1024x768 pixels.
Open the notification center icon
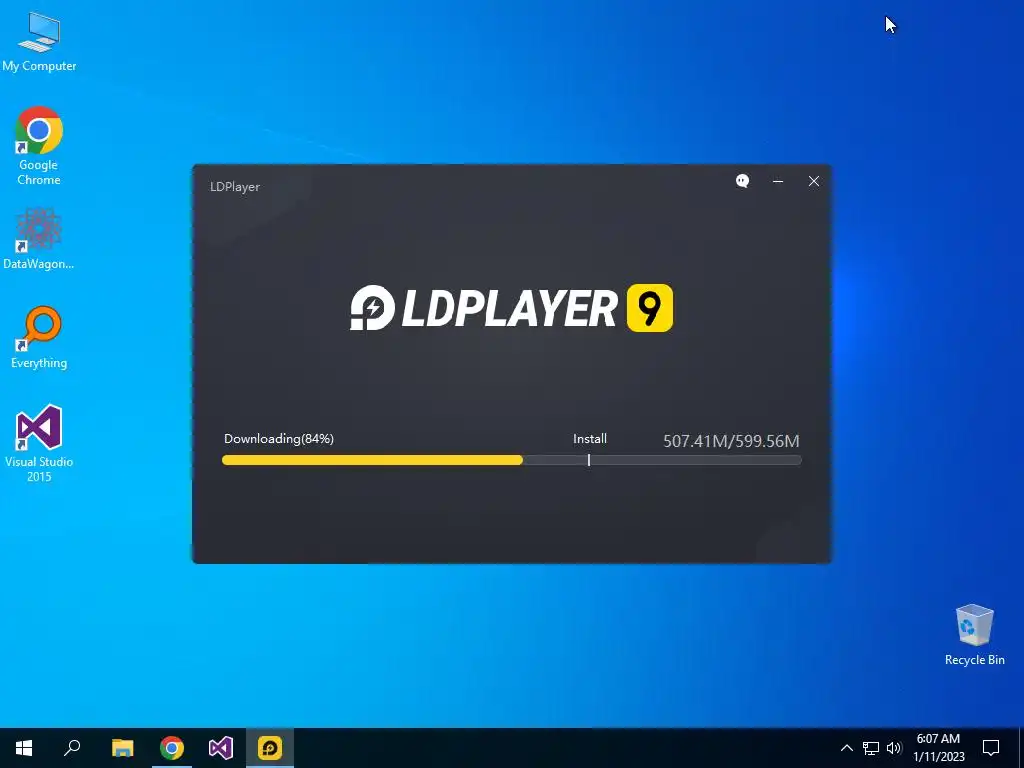tap(991, 748)
